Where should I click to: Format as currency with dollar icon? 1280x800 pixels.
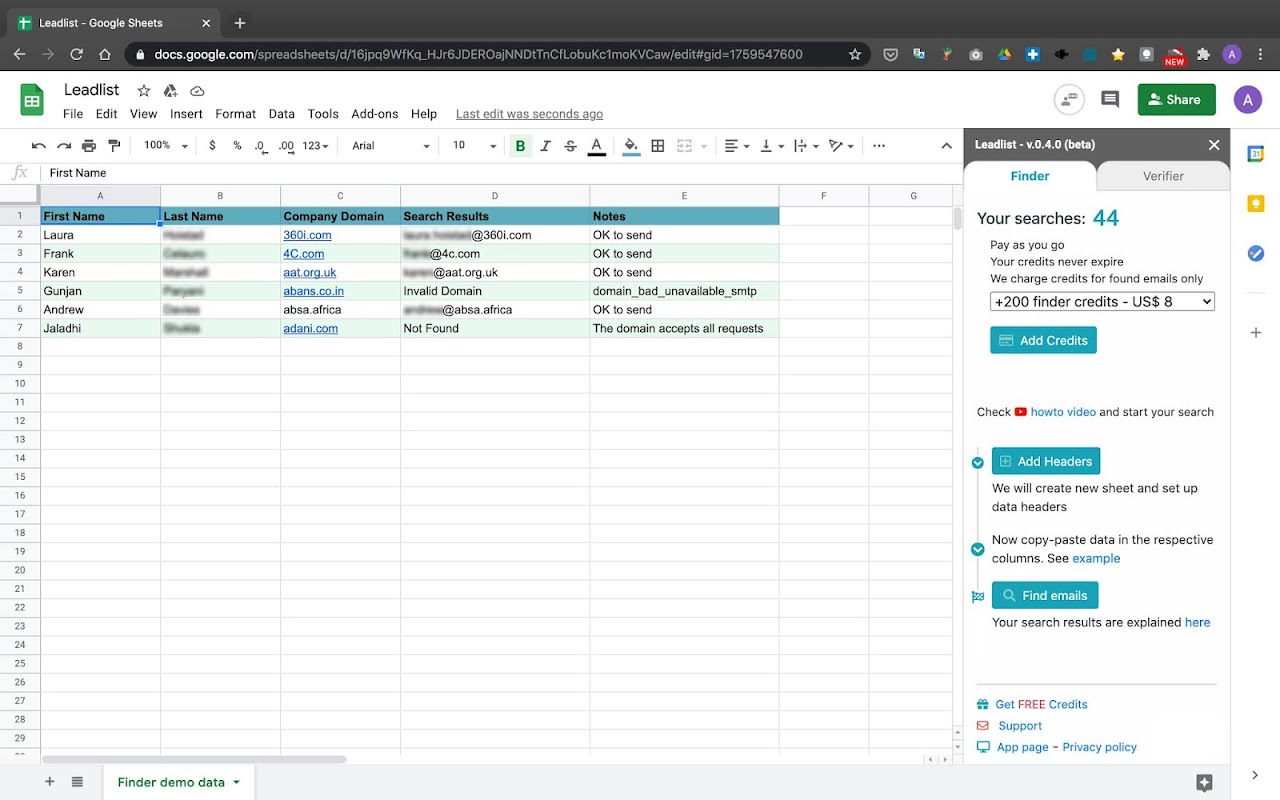212,146
